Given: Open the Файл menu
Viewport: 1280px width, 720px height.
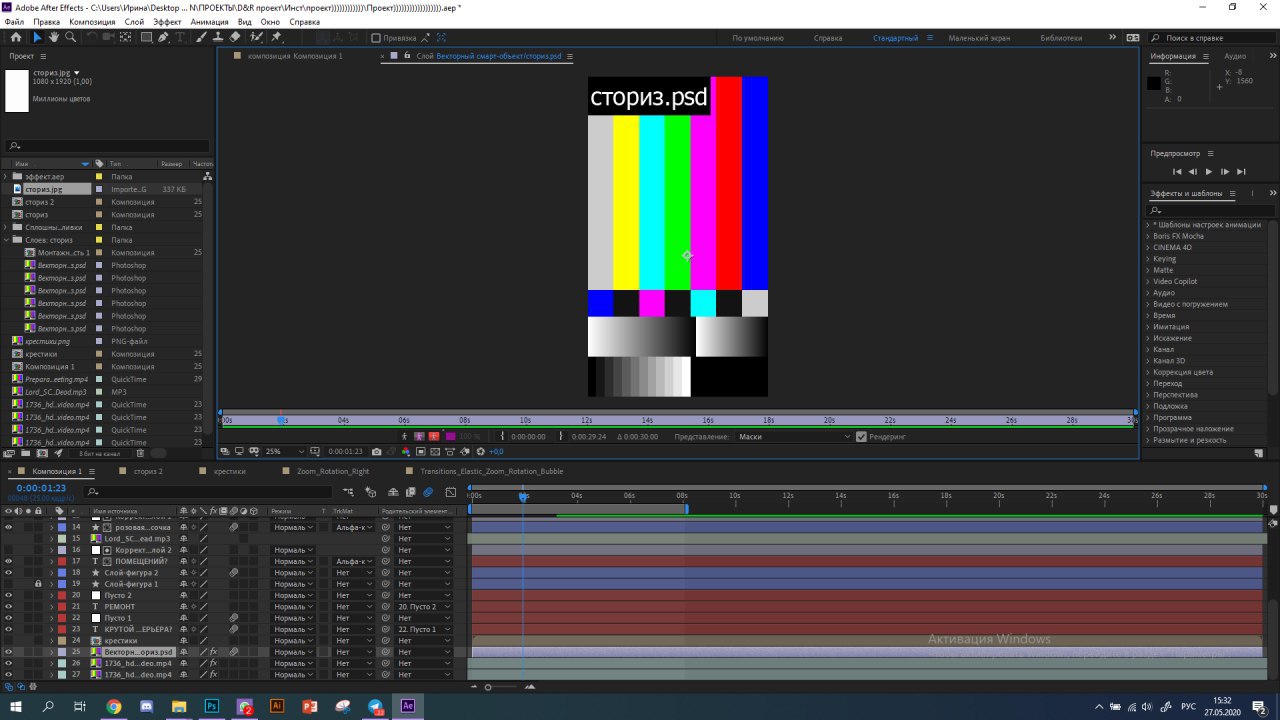Looking at the screenshot, I should [14, 21].
